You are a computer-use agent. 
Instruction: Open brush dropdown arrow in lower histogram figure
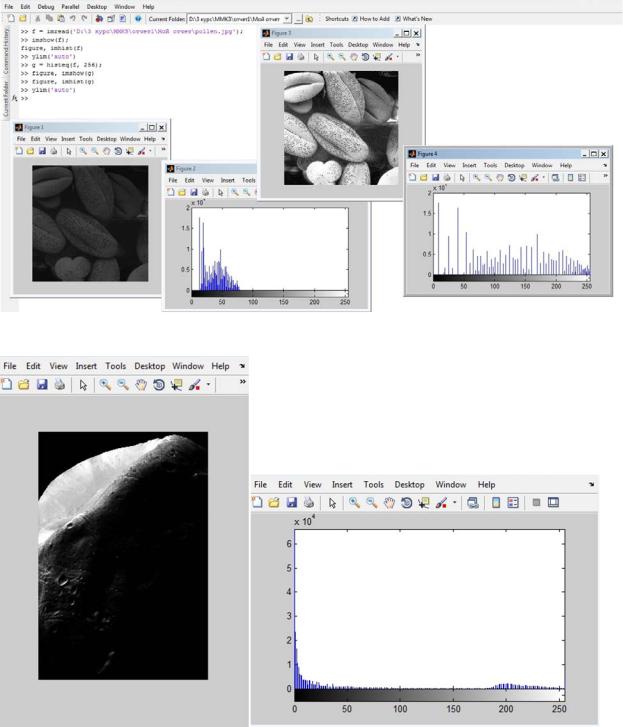(454, 503)
